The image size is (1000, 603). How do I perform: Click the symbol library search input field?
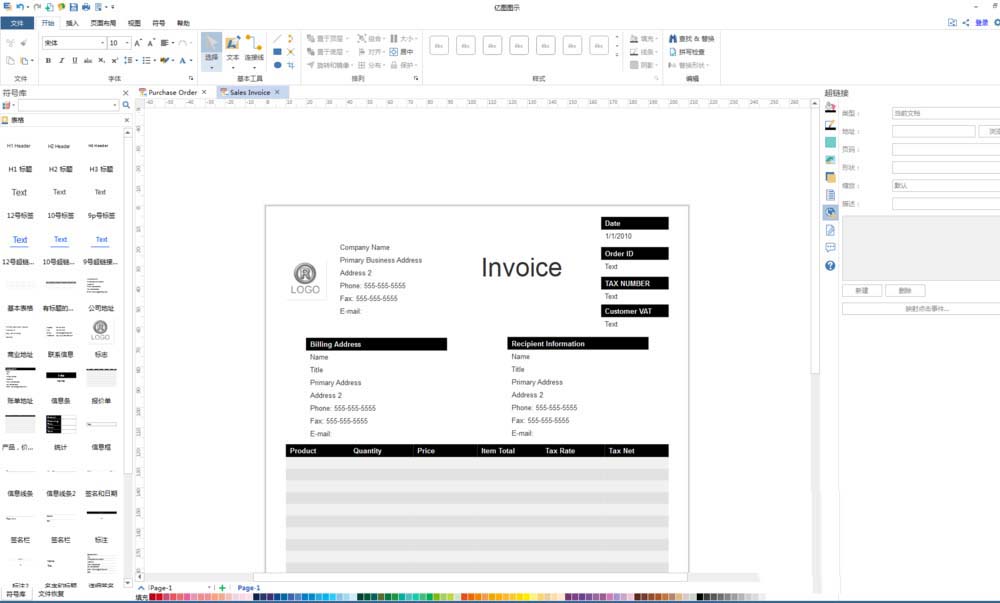[68, 105]
